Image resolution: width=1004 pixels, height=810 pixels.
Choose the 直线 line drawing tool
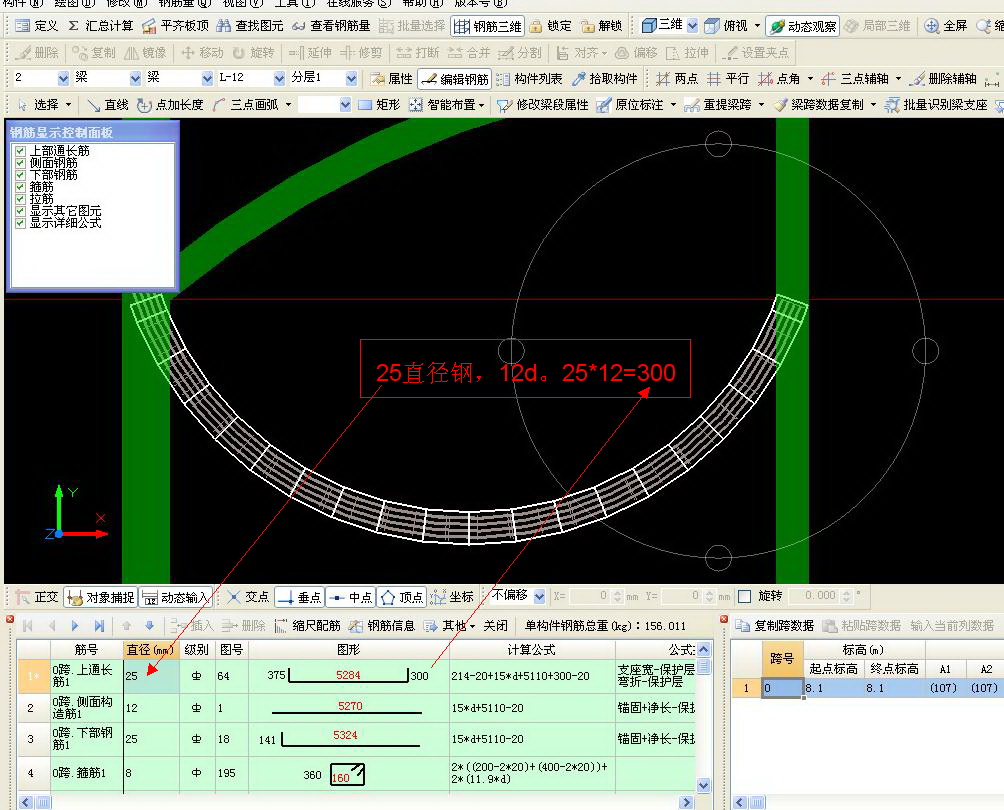(x=108, y=104)
